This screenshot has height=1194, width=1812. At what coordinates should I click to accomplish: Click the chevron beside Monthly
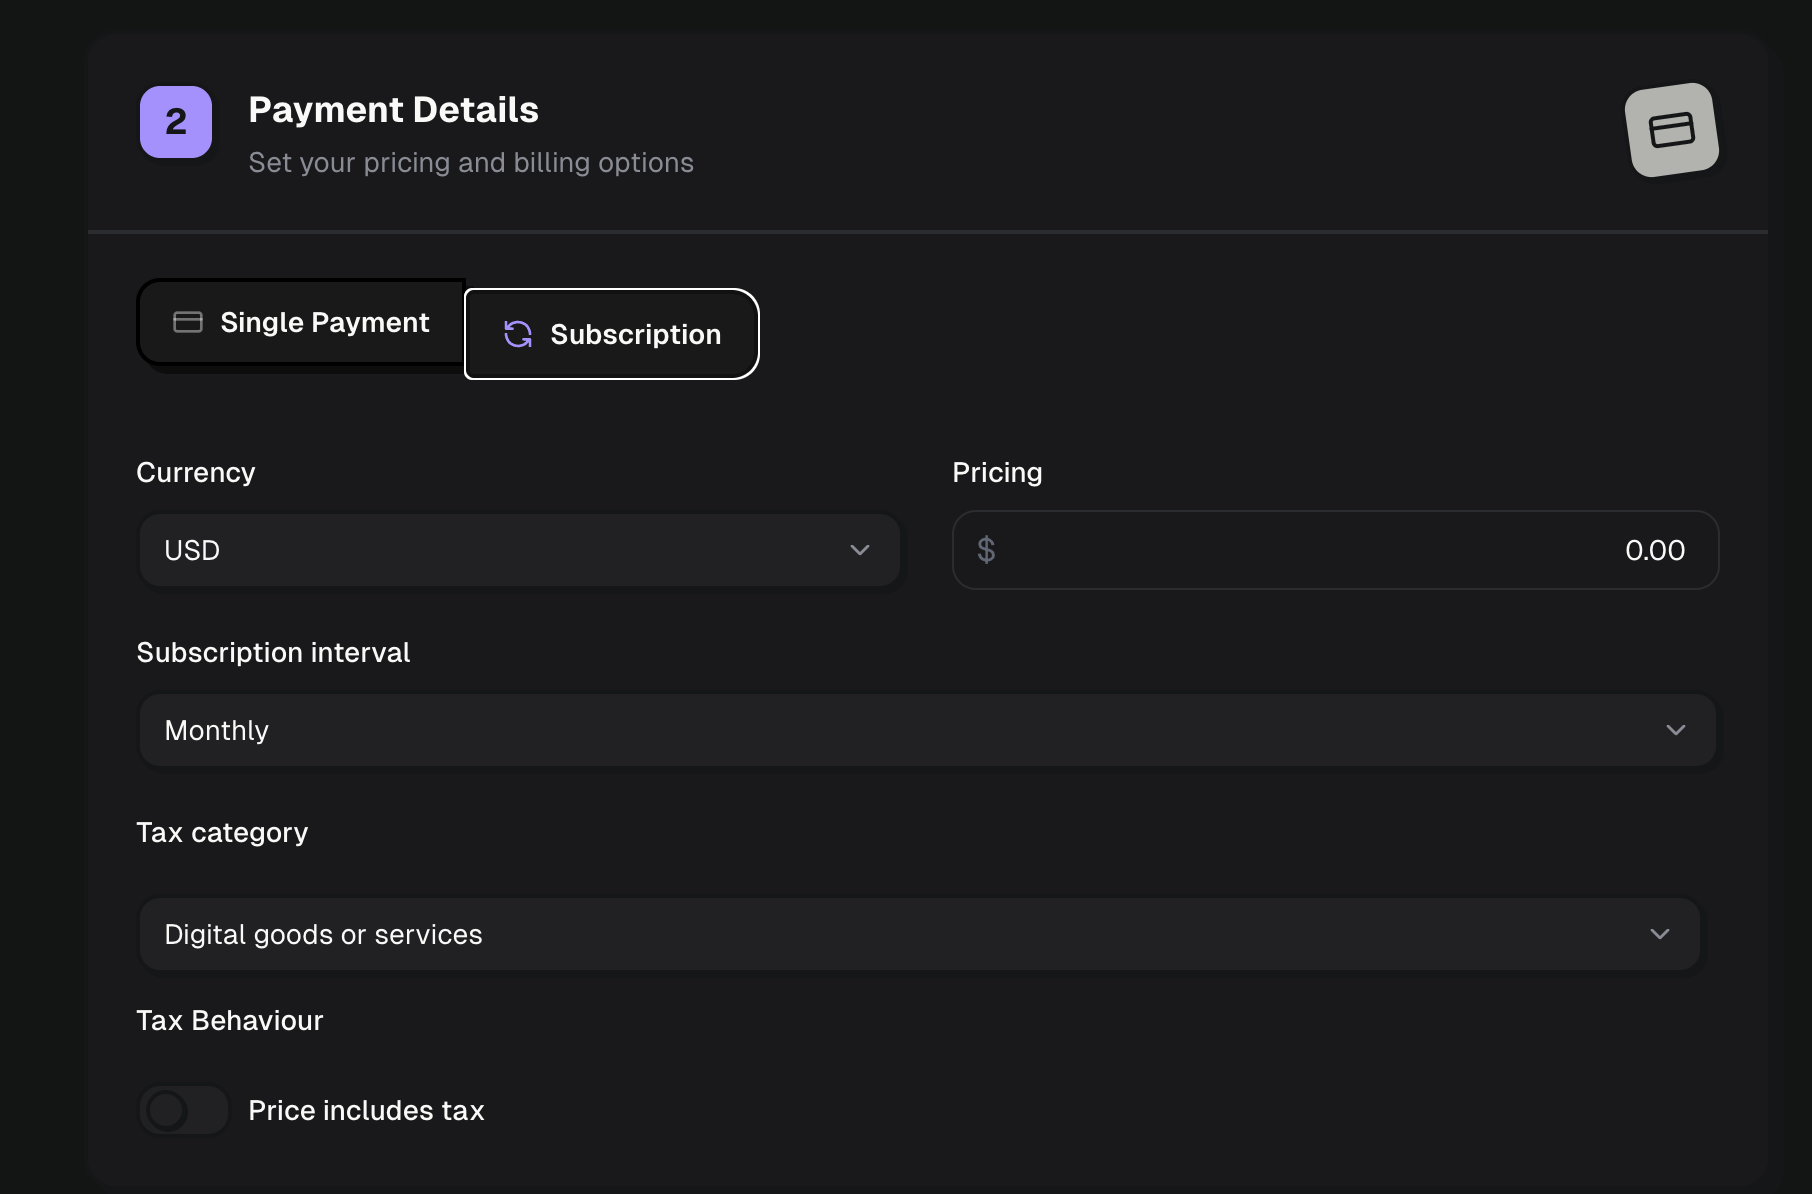point(1676,729)
